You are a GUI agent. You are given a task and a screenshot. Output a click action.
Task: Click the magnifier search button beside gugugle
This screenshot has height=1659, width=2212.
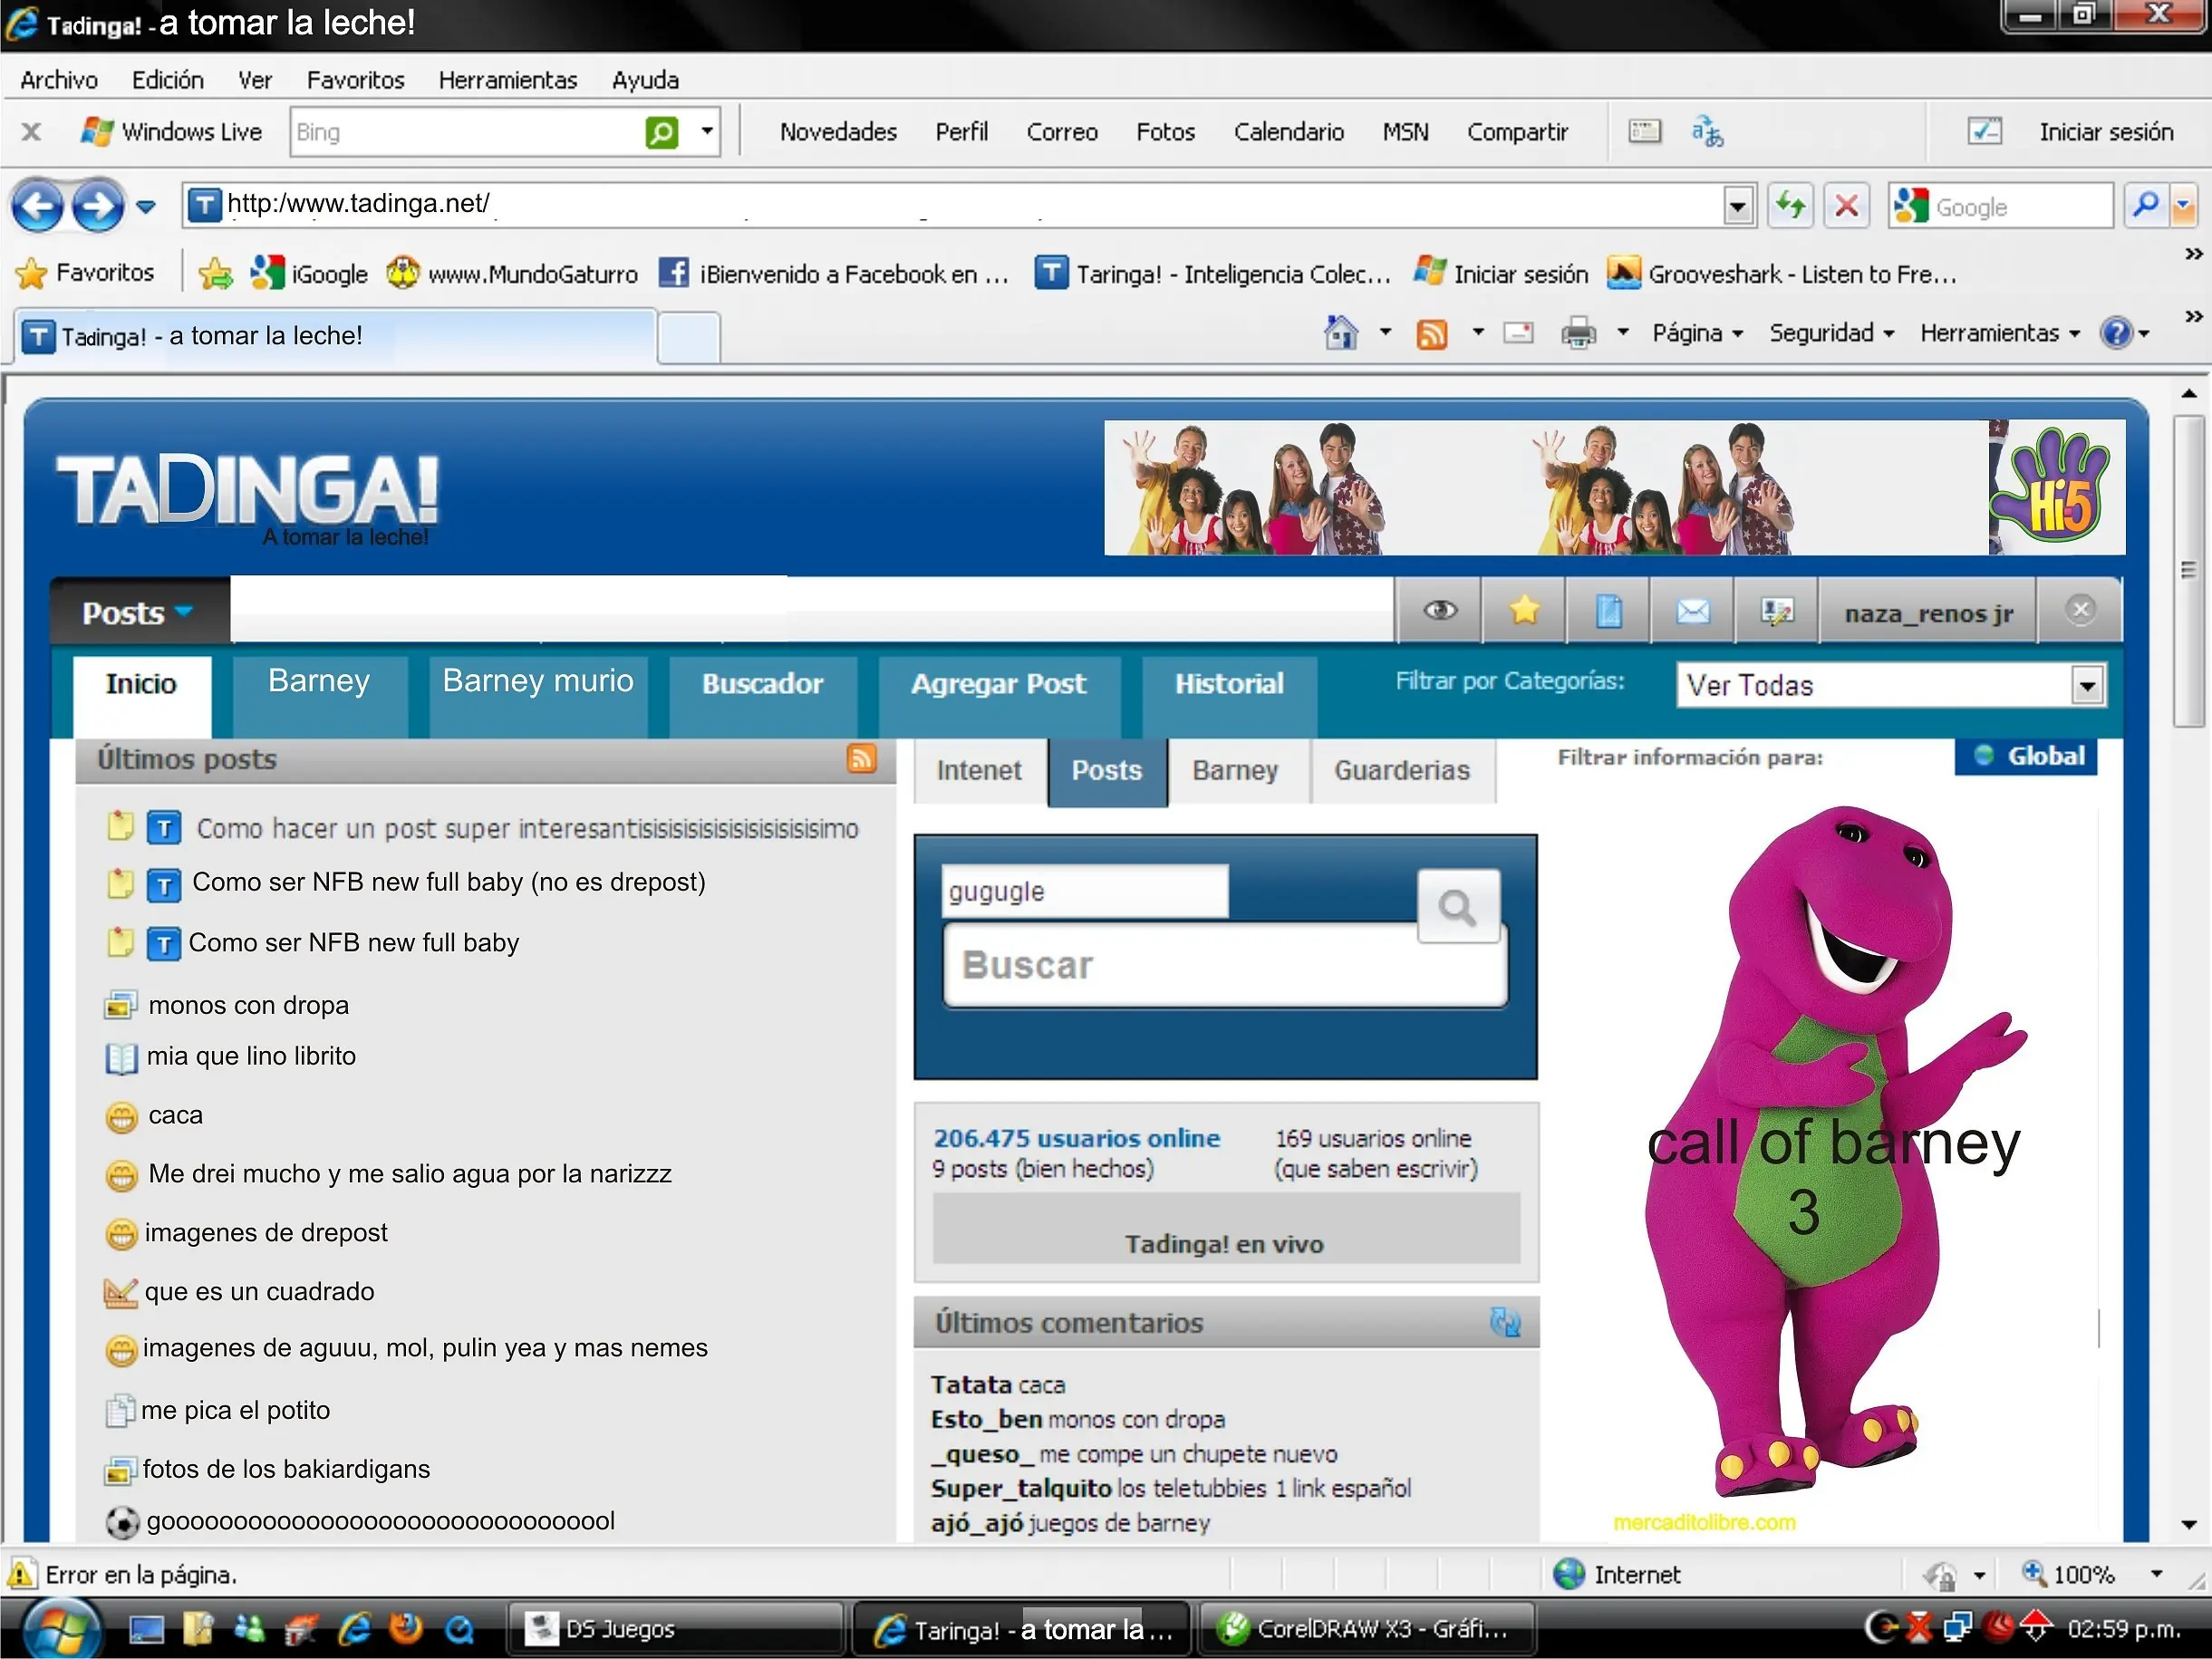[x=1458, y=906]
